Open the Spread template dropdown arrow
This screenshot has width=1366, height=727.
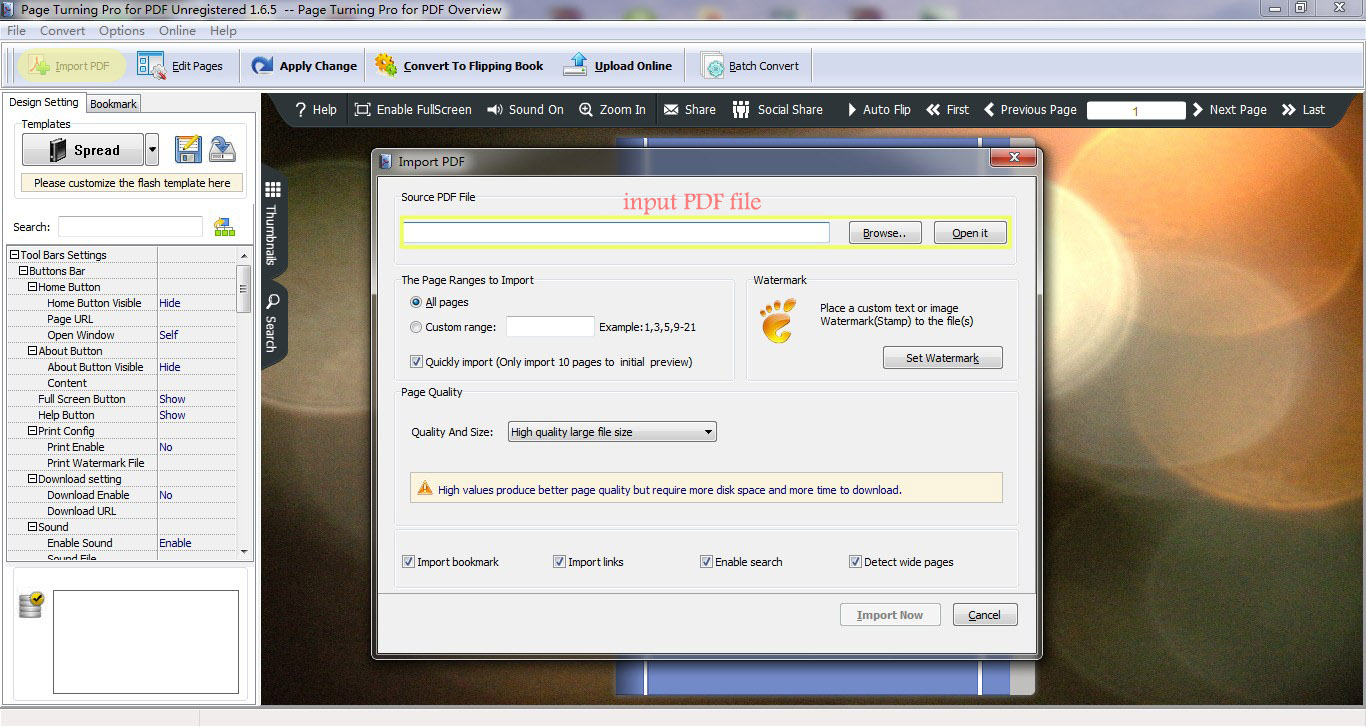click(x=152, y=151)
